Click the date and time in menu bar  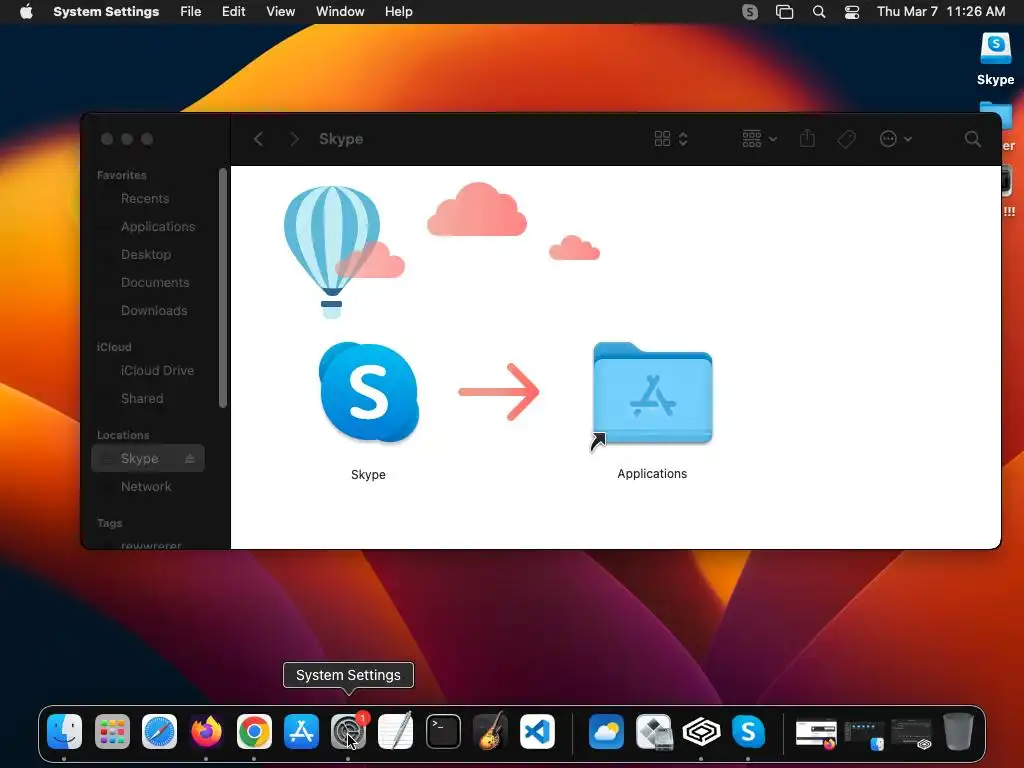coord(940,12)
